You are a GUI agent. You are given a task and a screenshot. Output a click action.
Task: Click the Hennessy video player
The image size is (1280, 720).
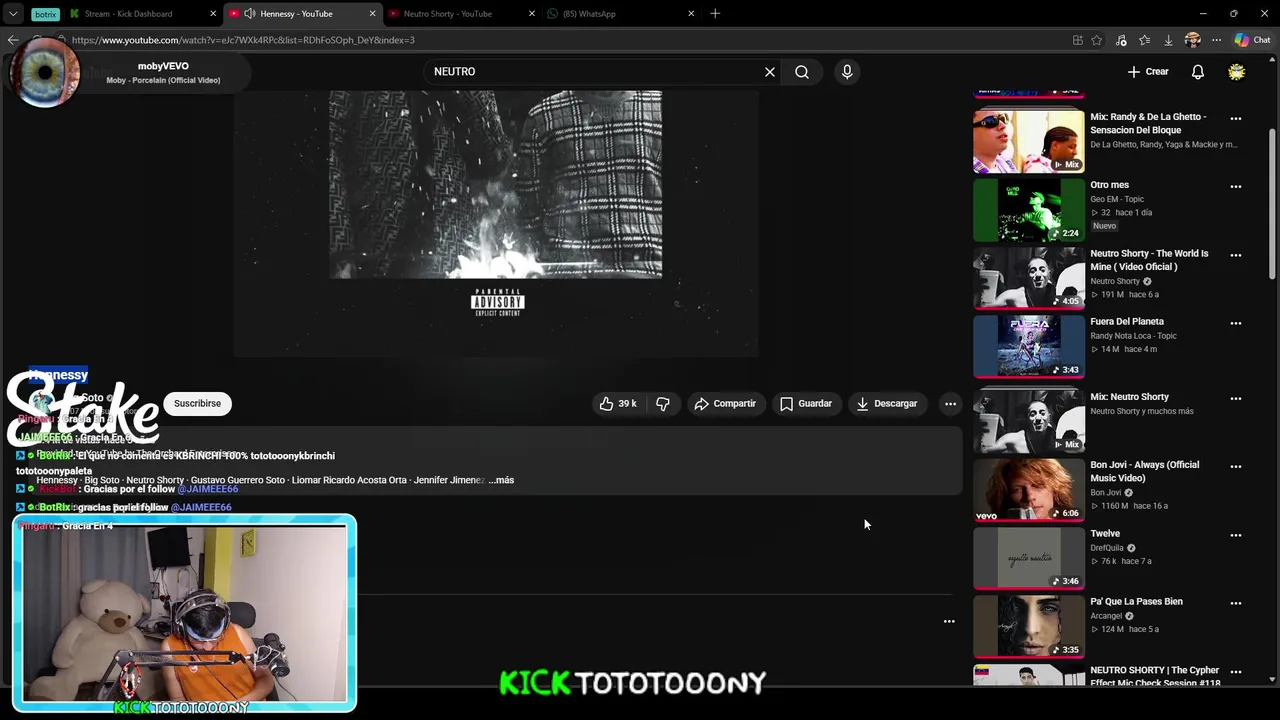pyautogui.click(x=496, y=225)
